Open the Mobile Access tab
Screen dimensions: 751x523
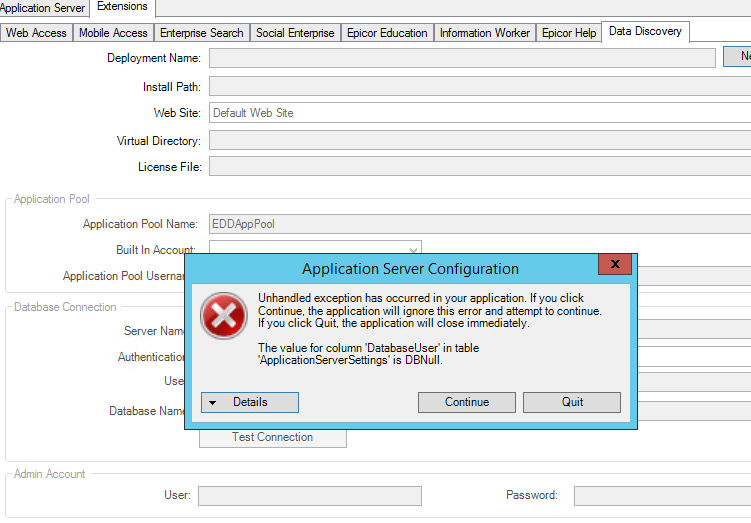[x=114, y=33]
